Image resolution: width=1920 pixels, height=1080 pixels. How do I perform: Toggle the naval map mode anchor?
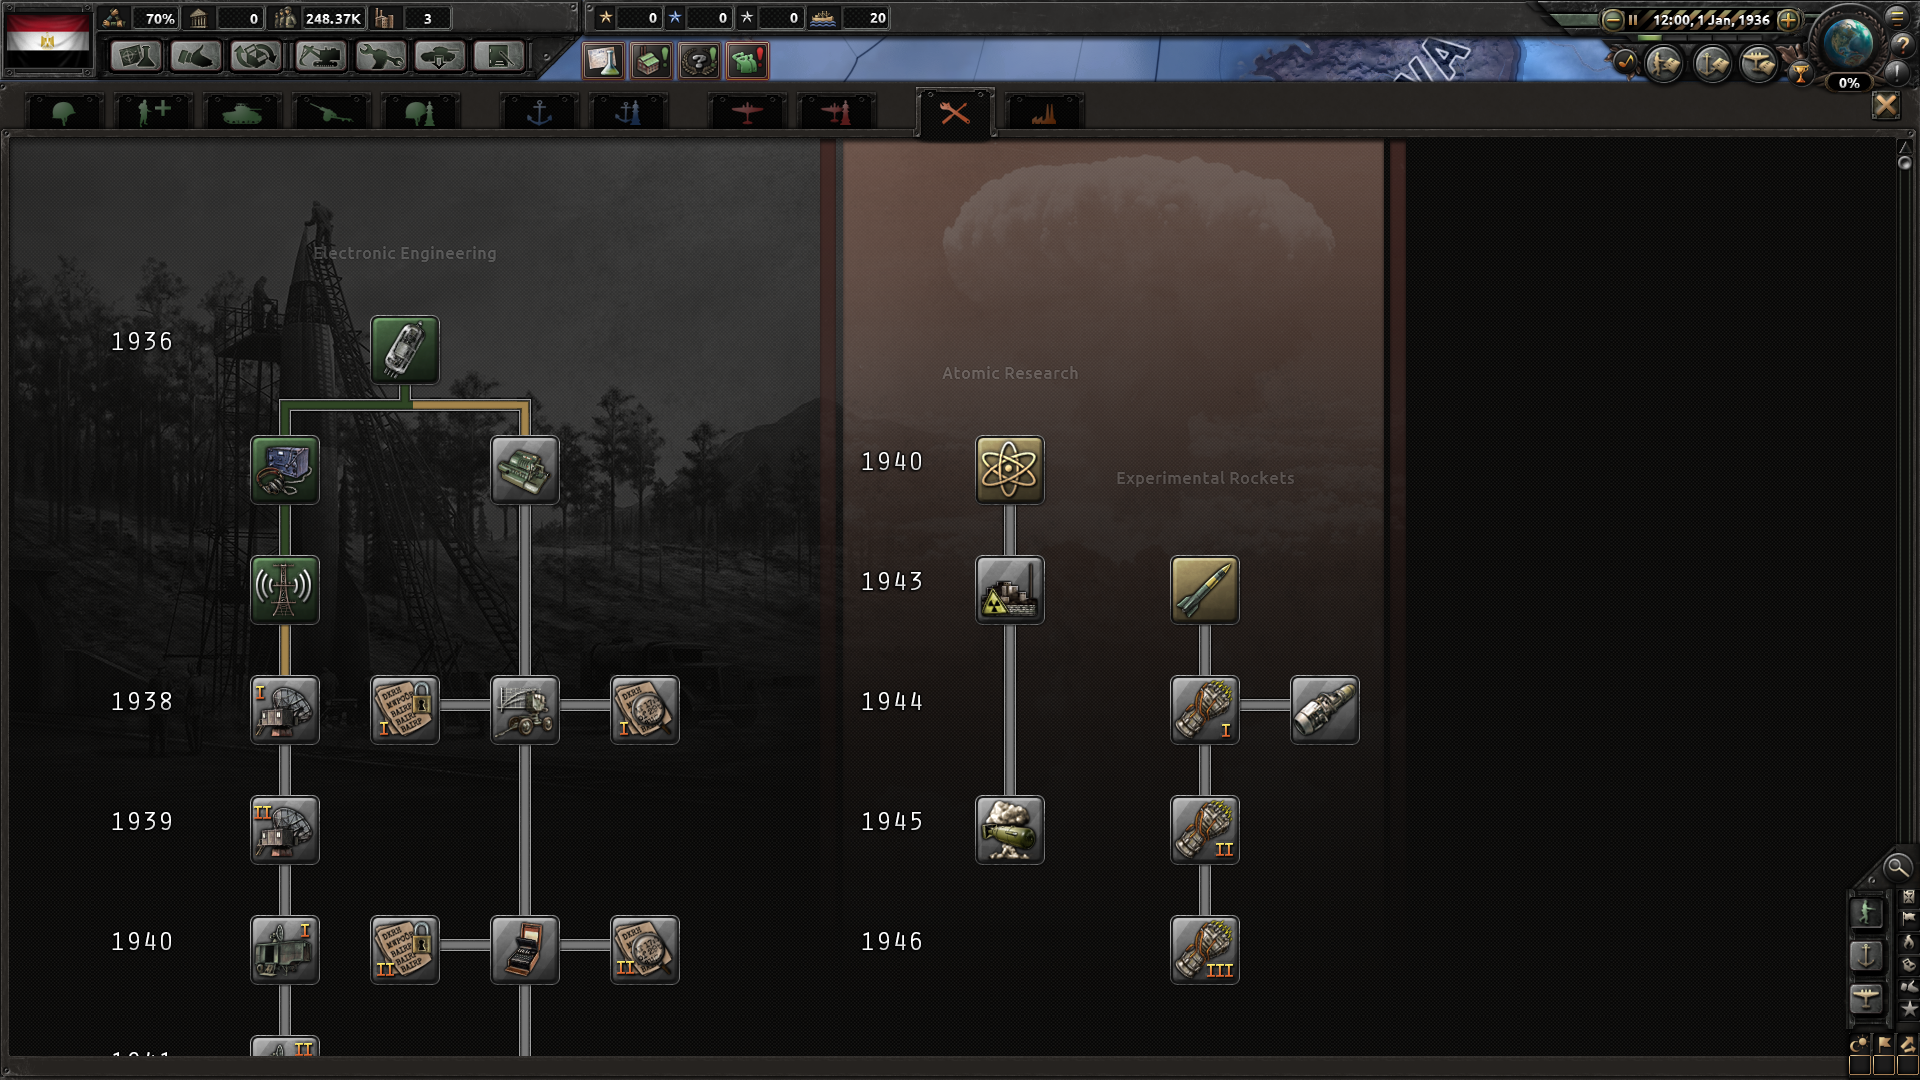click(1865, 955)
